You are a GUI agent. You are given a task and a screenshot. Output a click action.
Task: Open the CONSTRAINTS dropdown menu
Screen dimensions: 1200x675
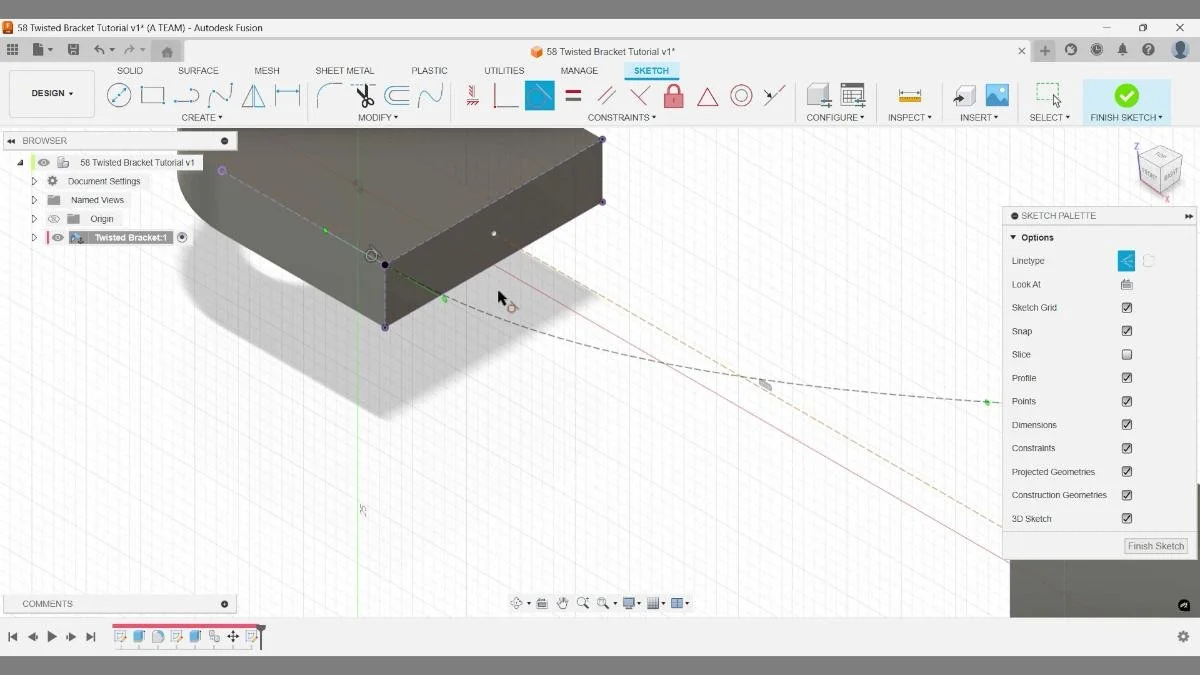(x=621, y=117)
